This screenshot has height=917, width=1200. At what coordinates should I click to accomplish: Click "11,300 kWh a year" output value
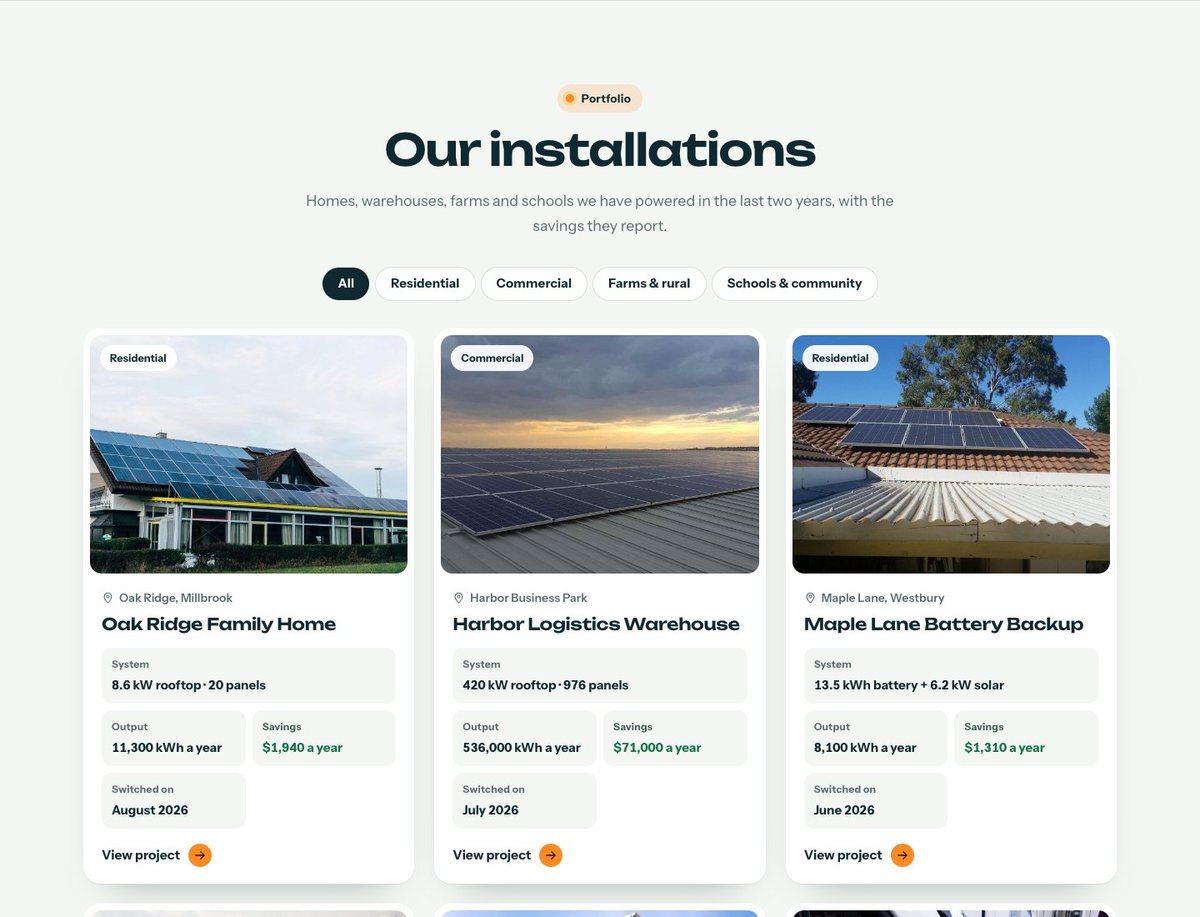coord(167,747)
